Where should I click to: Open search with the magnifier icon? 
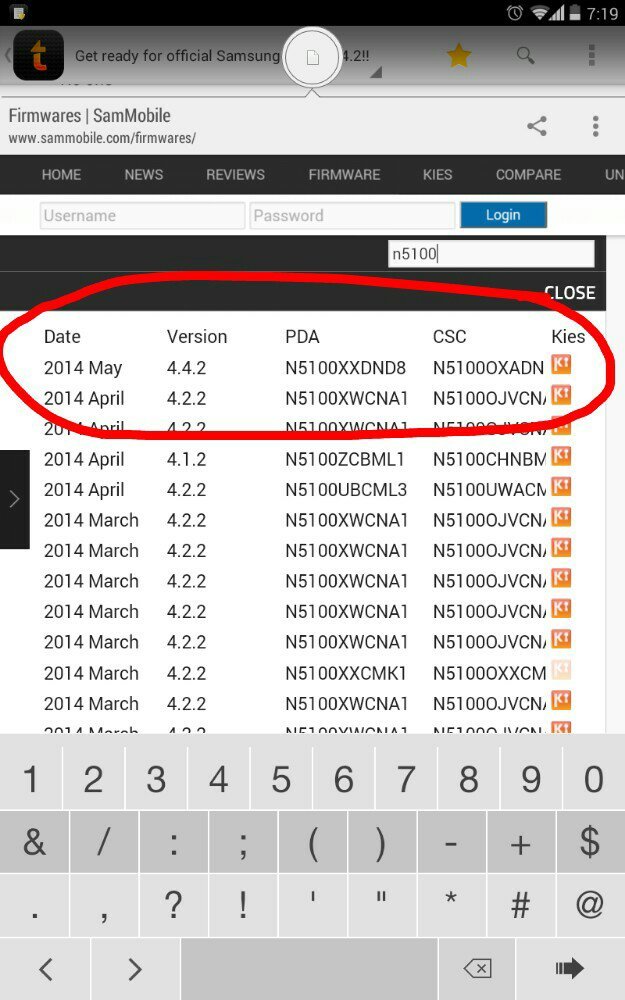(x=526, y=56)
